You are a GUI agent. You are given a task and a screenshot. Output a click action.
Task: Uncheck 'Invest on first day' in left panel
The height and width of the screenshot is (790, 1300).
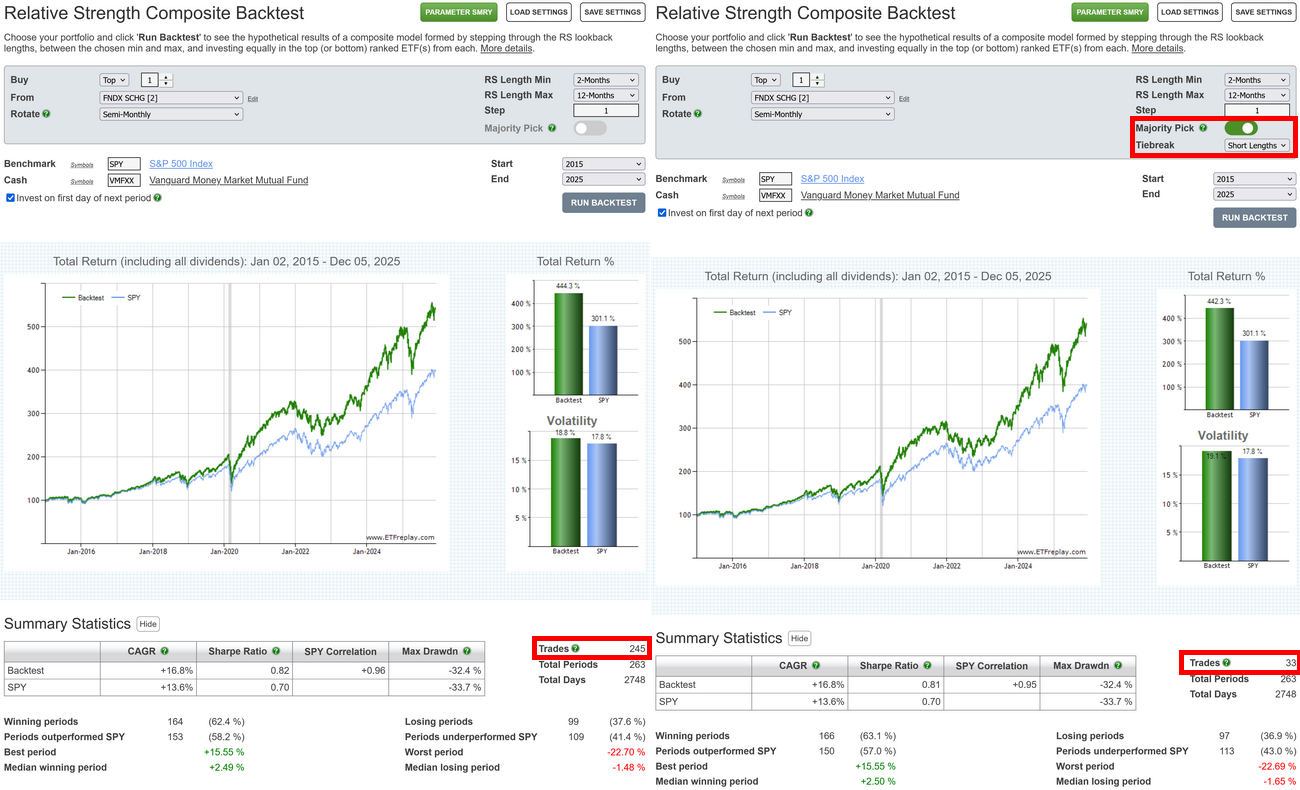point(10,198)
